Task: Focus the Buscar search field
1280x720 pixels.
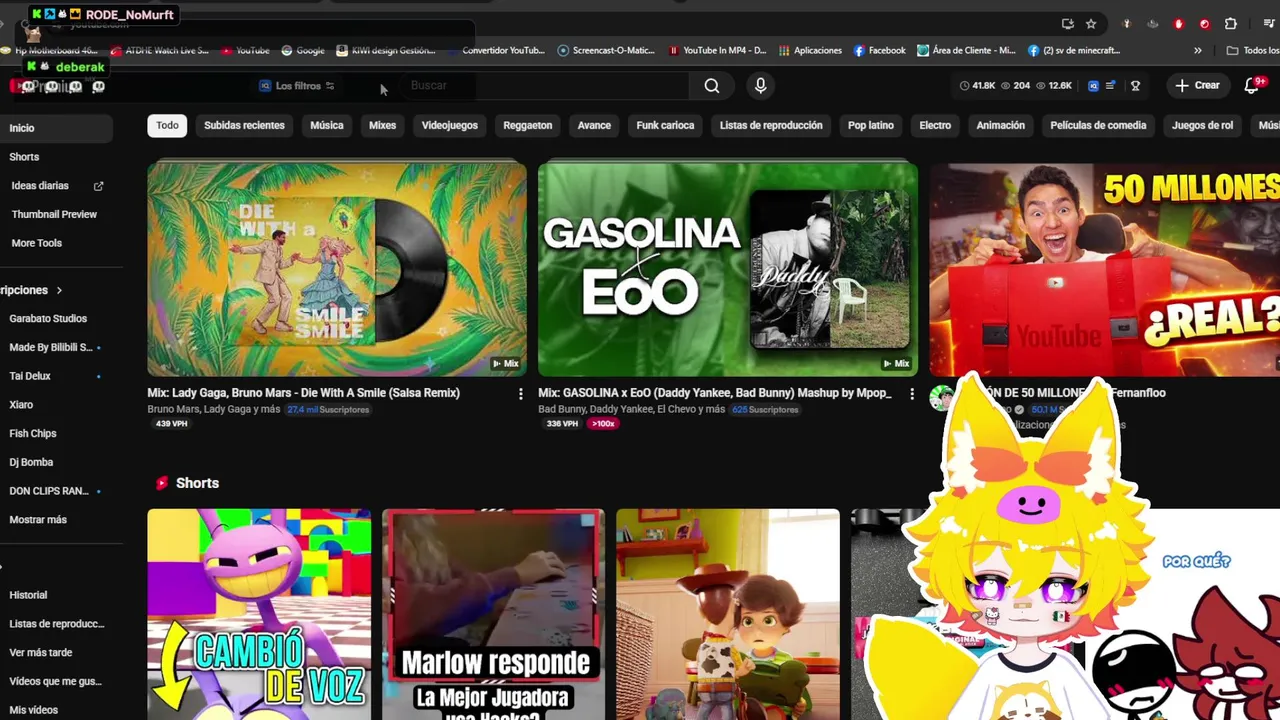Action: (x=545, y=86)
